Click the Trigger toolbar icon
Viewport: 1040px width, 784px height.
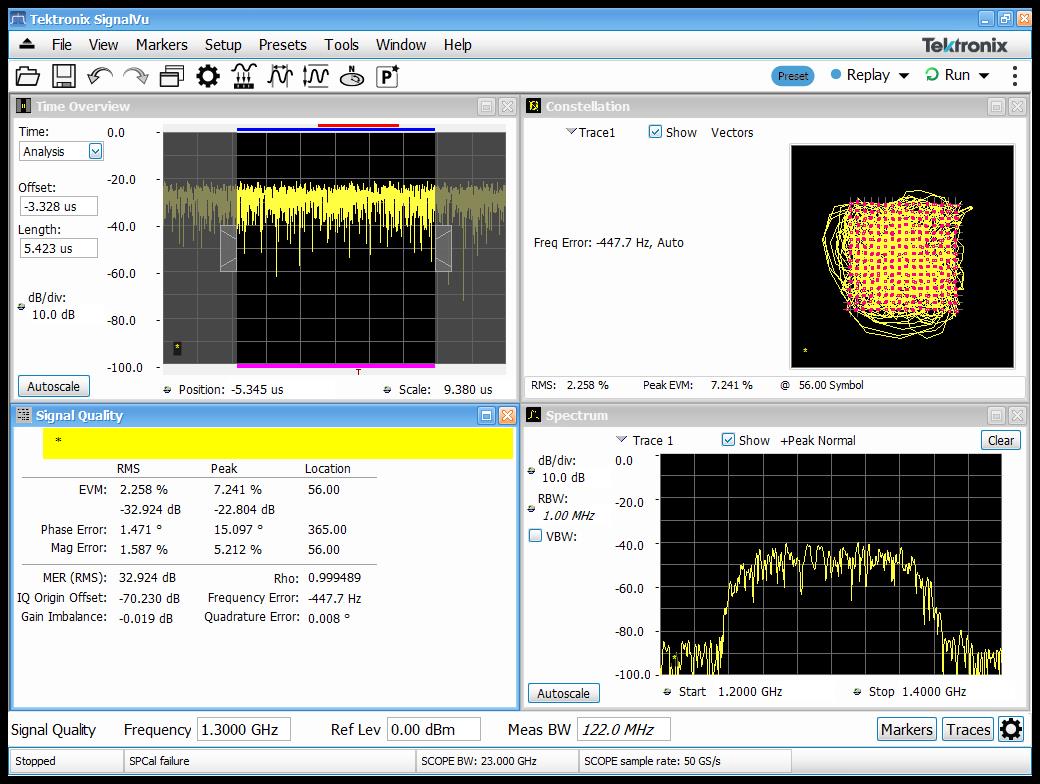(244, 76)
